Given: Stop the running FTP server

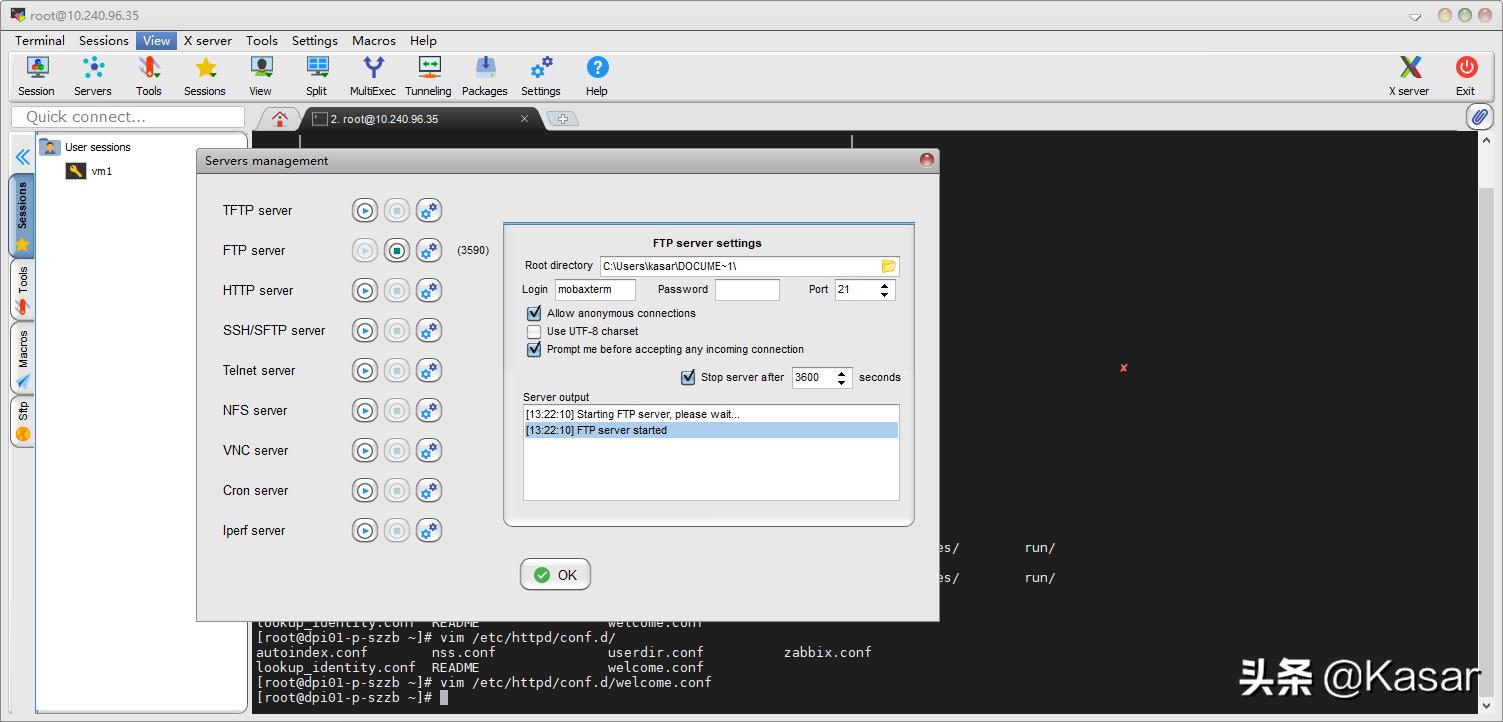Looking at the screenshot, I should 397,251.
